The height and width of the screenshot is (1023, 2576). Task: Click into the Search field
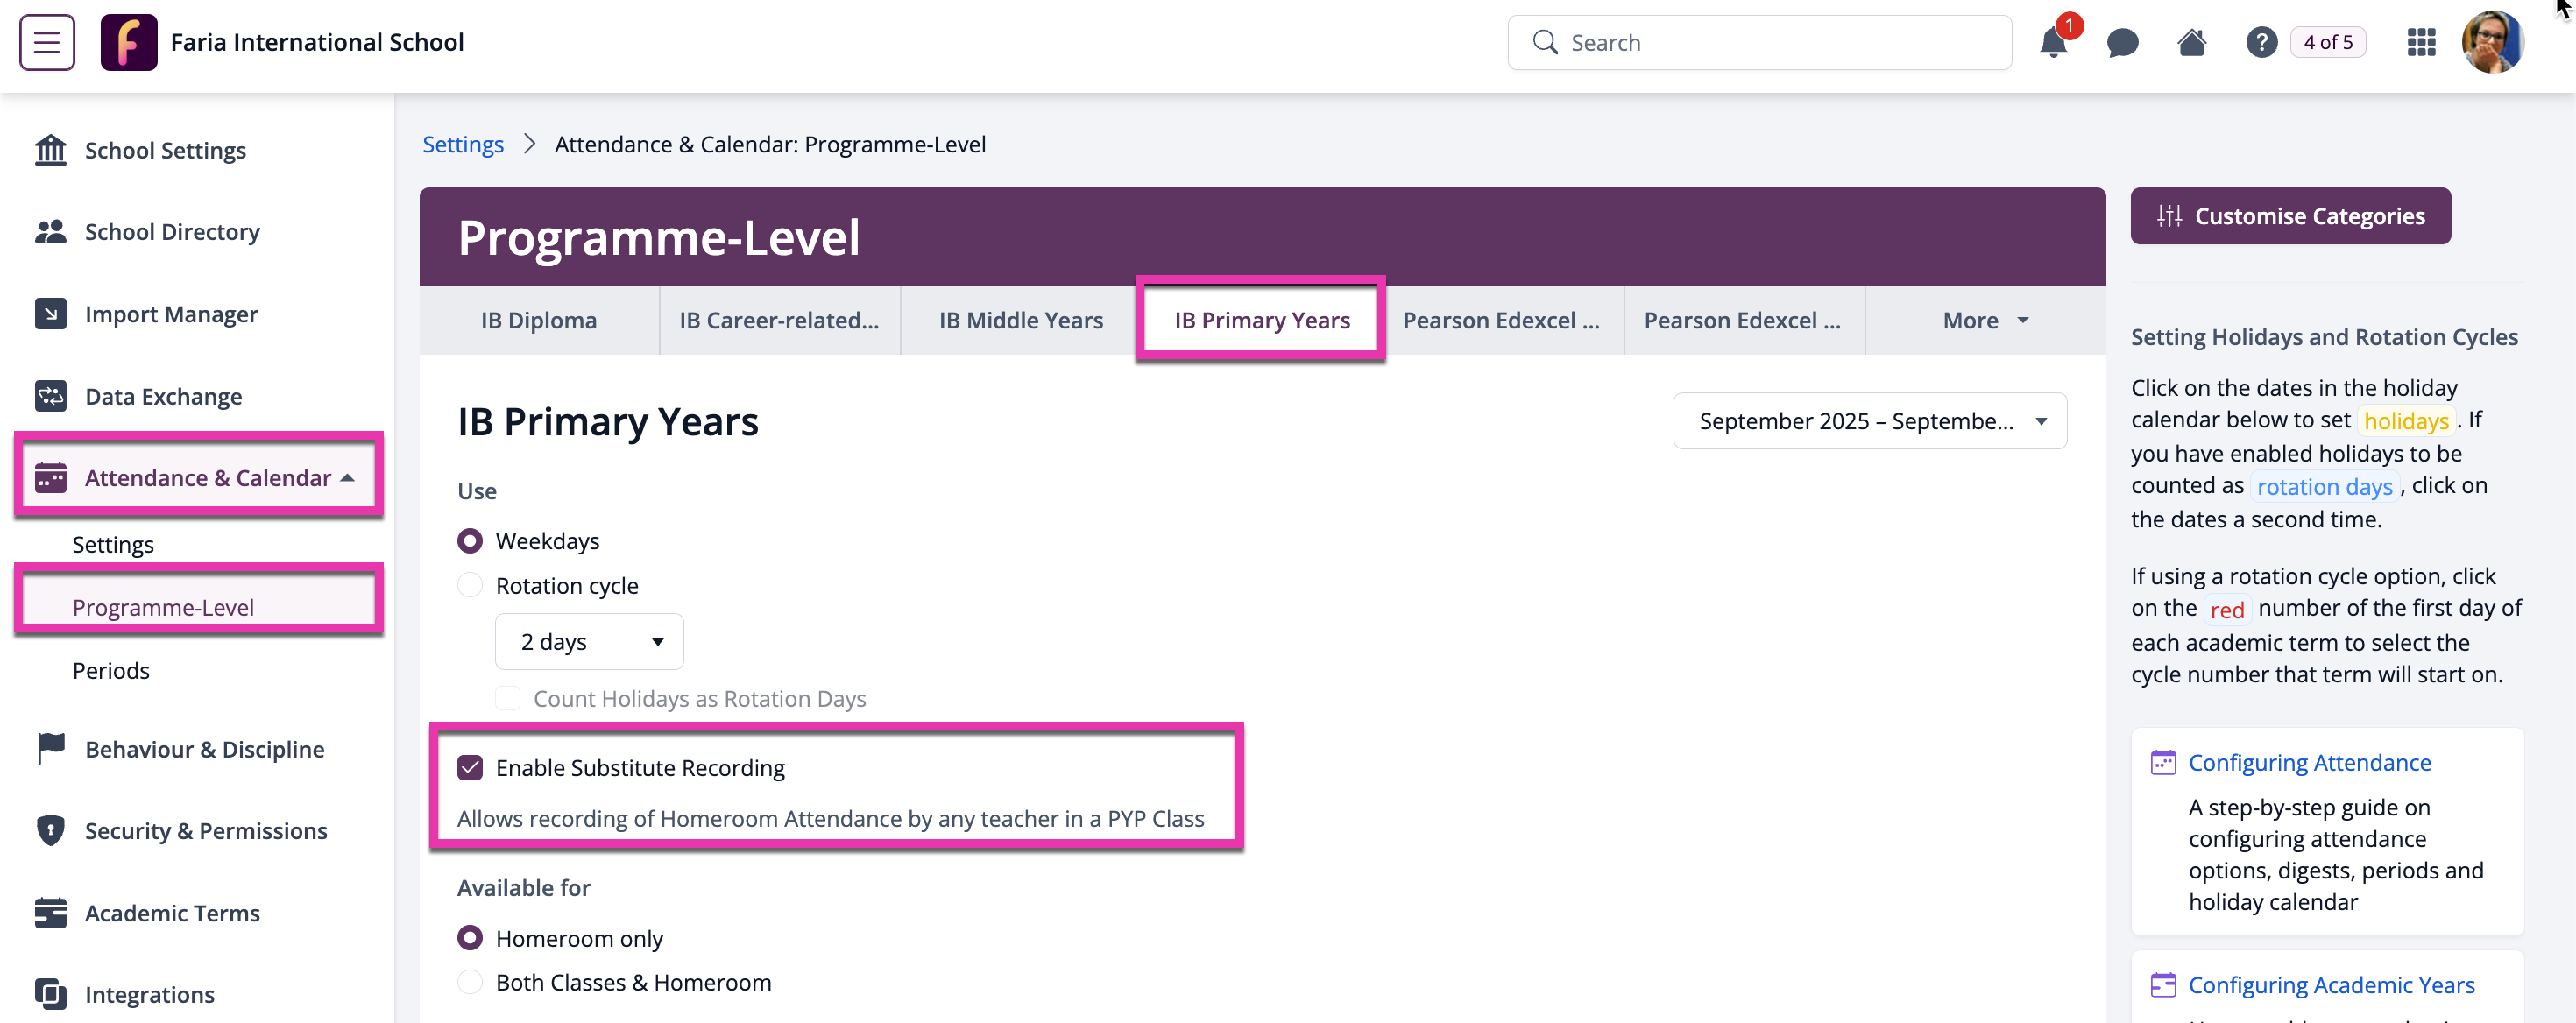pos(1759,42)
